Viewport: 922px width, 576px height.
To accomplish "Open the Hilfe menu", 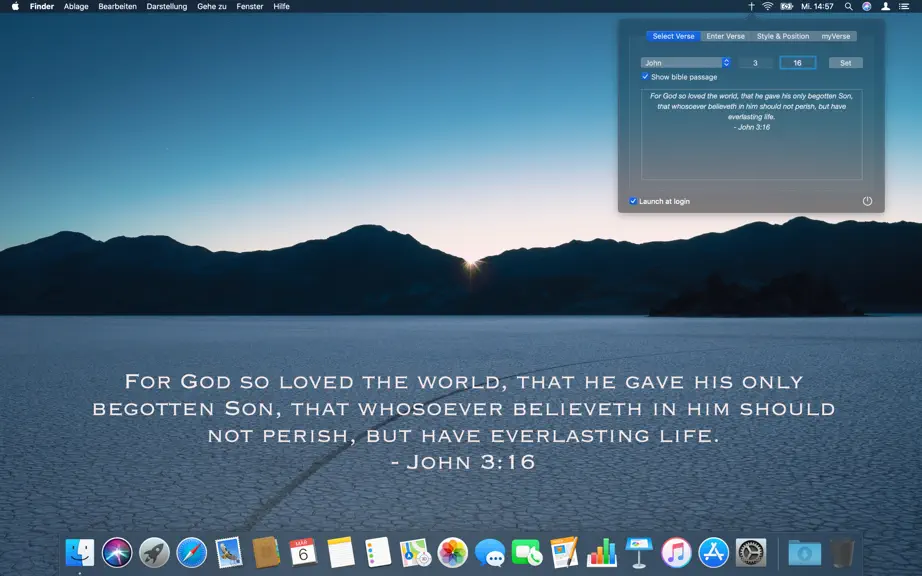I will 281,6.
